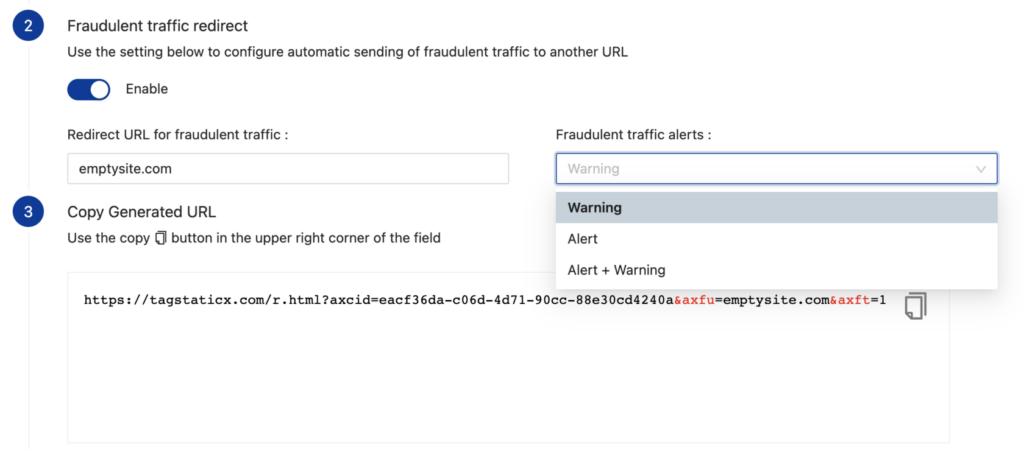Click the Redirect URL for fraudulent traffic label
Screen dimensions: 1024x453
(178, 135)
